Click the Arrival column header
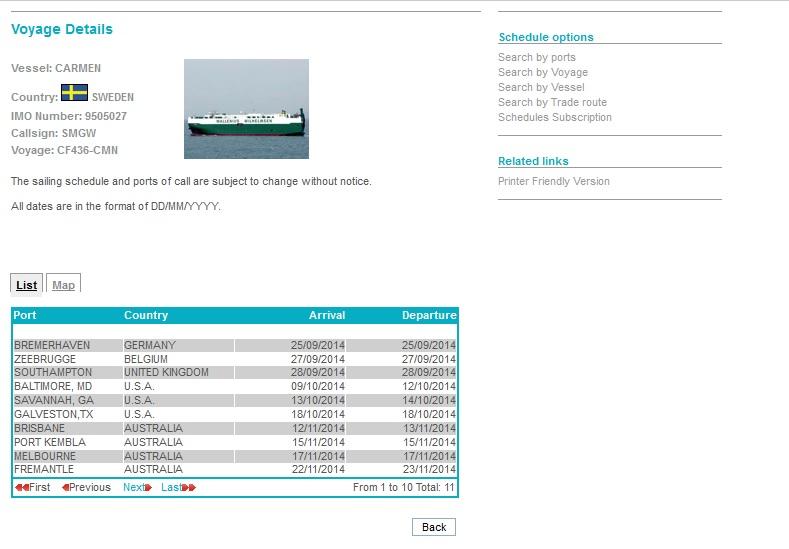 coord(327,315)
